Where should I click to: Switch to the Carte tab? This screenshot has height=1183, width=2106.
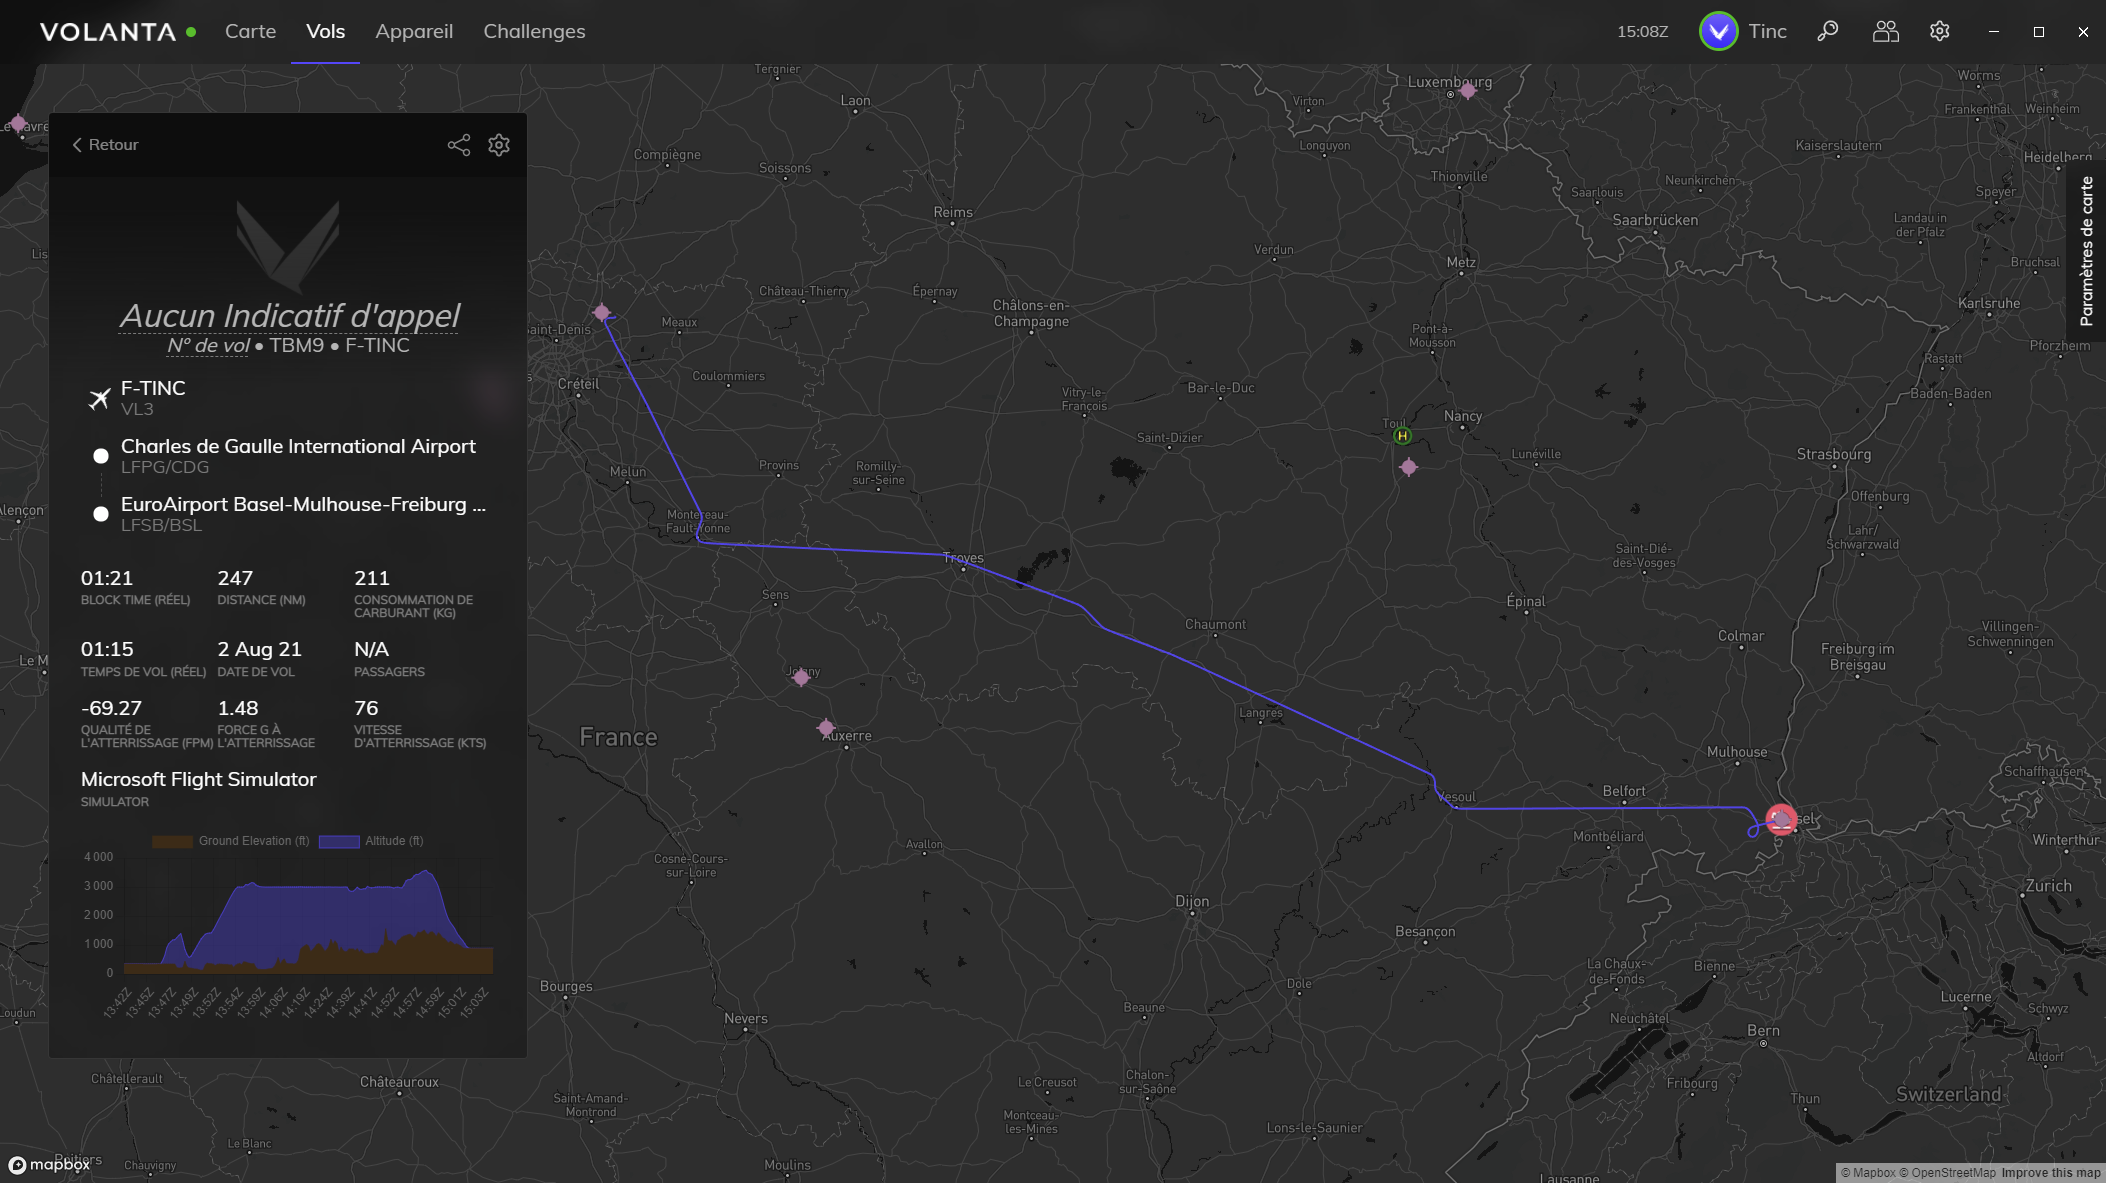[x=250, y=31]
